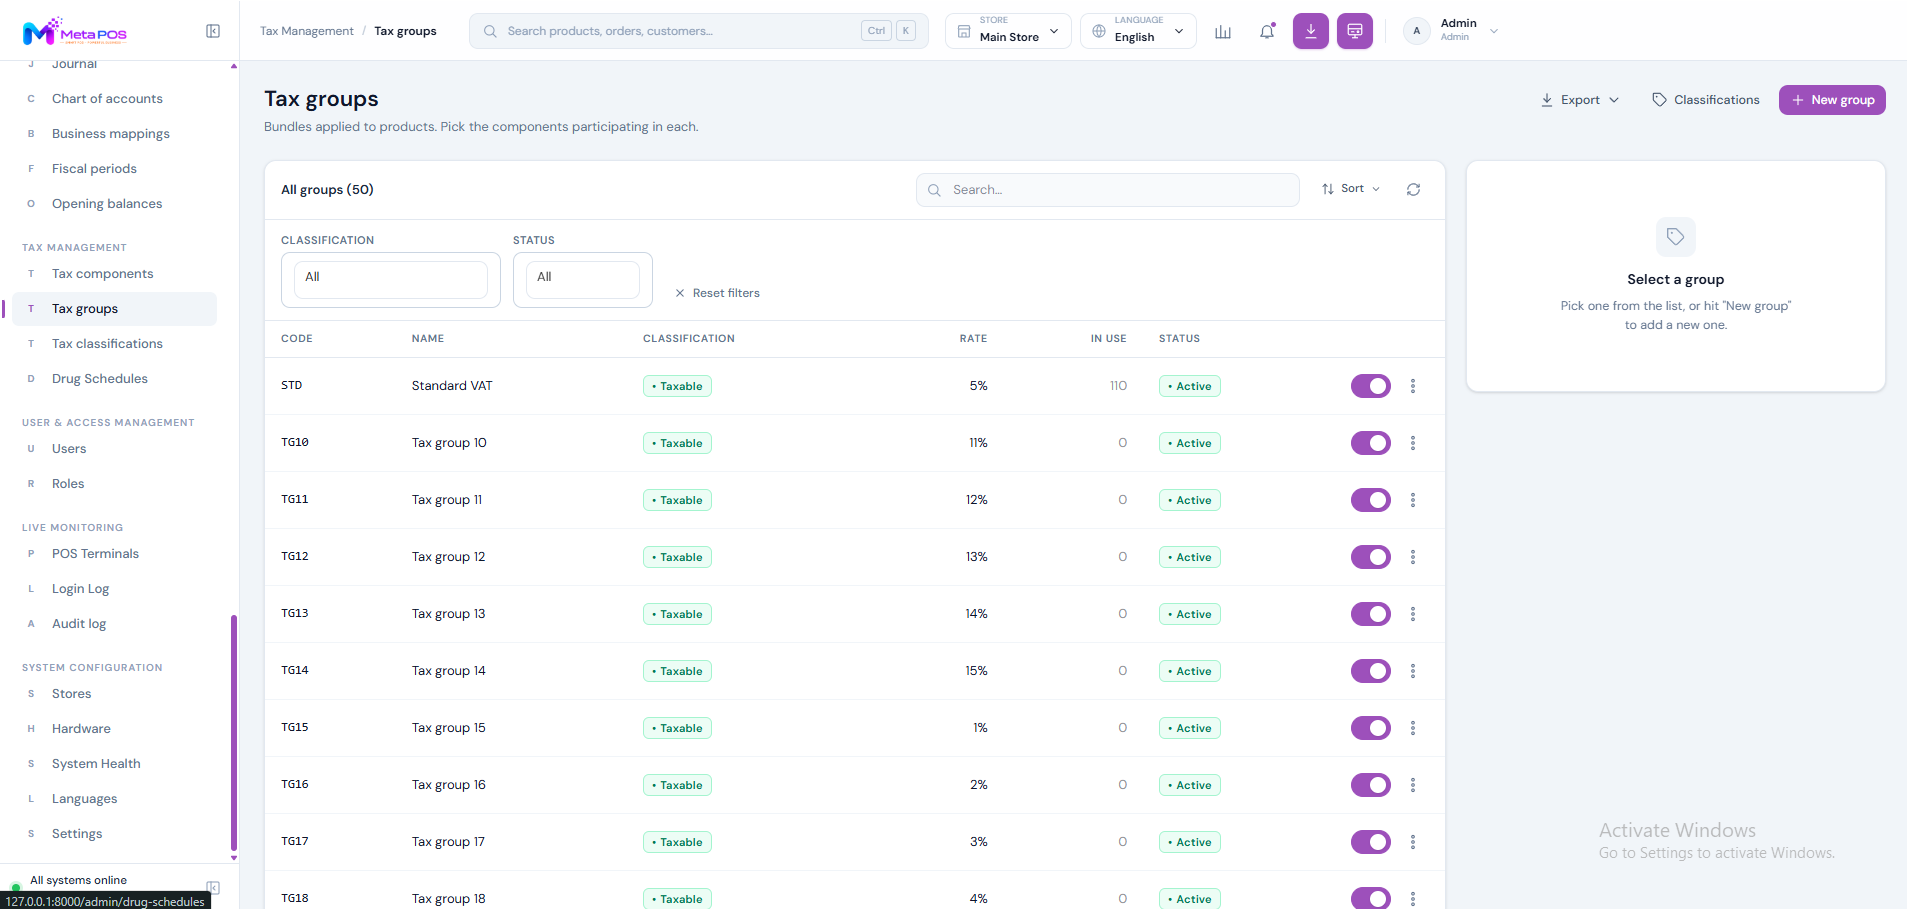Open the purple POS terminal icon button
The width and height of the screenshot is (1908, 910).
coord(1355,31)
